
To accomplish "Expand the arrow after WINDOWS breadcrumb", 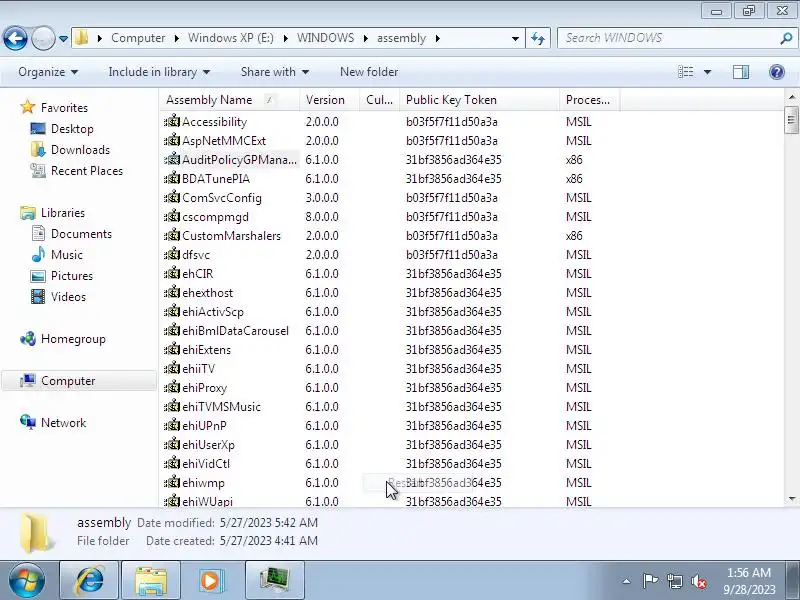I will pos(366,38).
